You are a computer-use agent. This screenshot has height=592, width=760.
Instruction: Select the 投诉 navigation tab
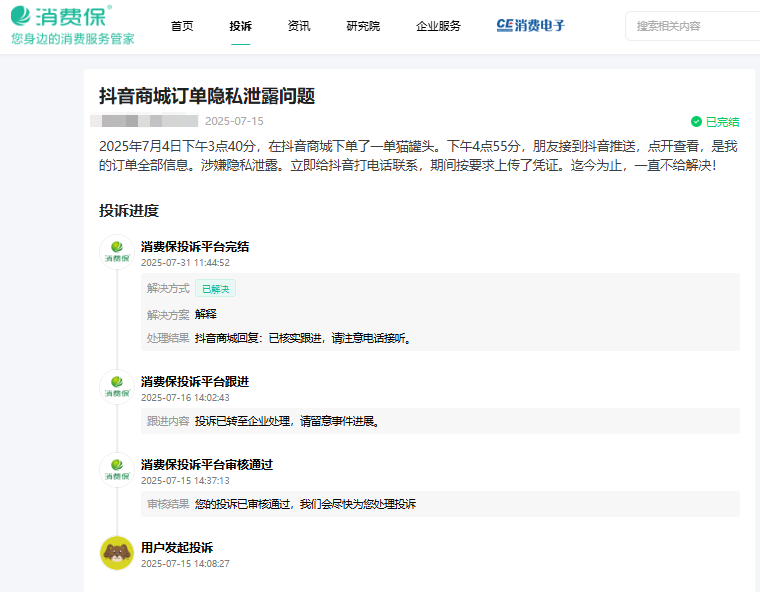point(240,26)
